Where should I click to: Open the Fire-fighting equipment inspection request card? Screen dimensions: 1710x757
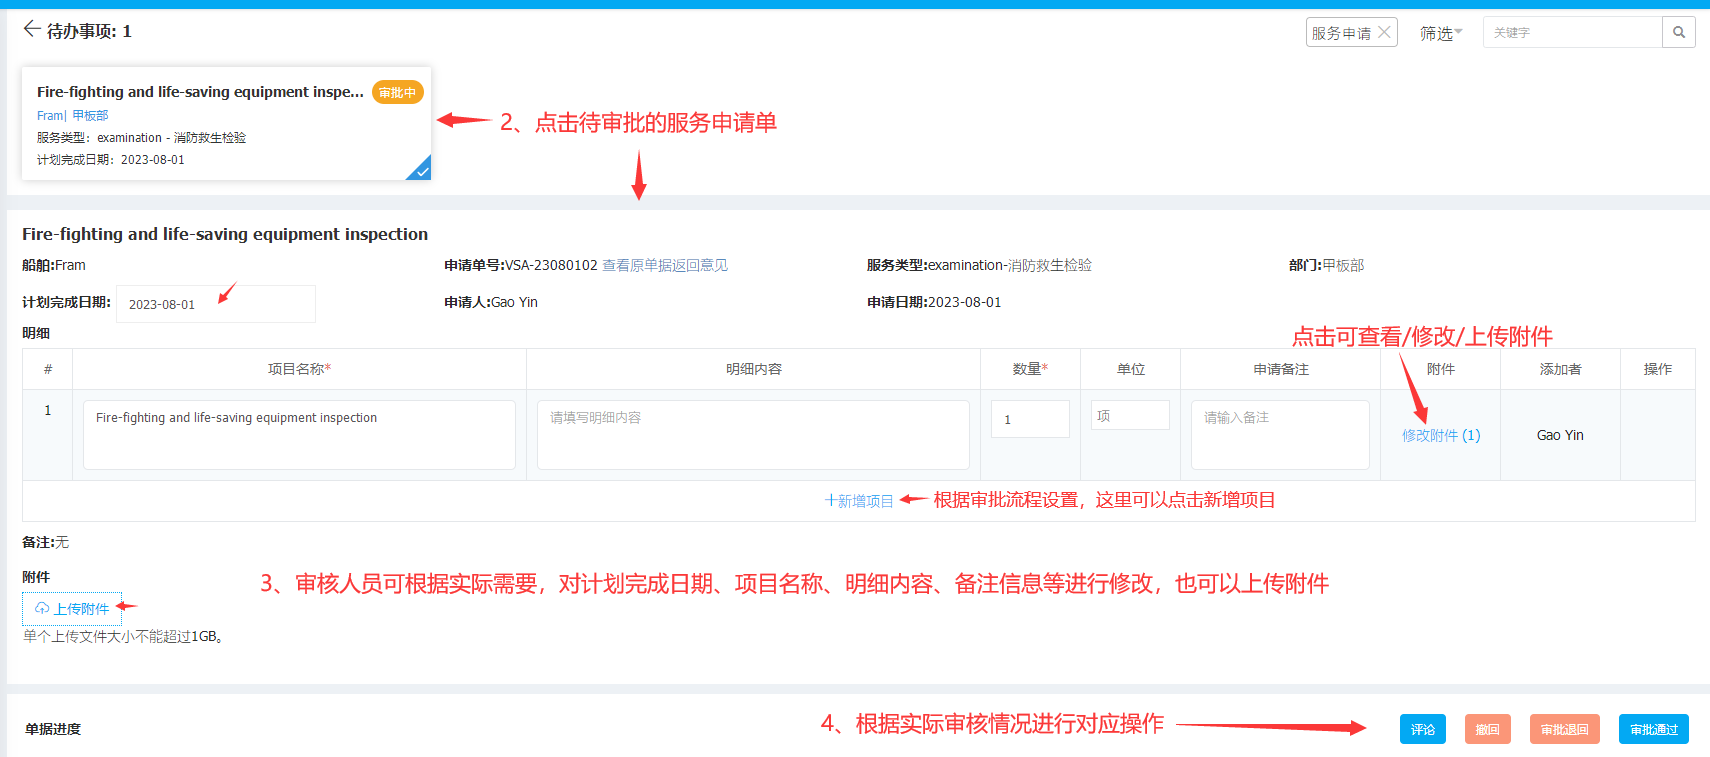[x=226, y=124]
